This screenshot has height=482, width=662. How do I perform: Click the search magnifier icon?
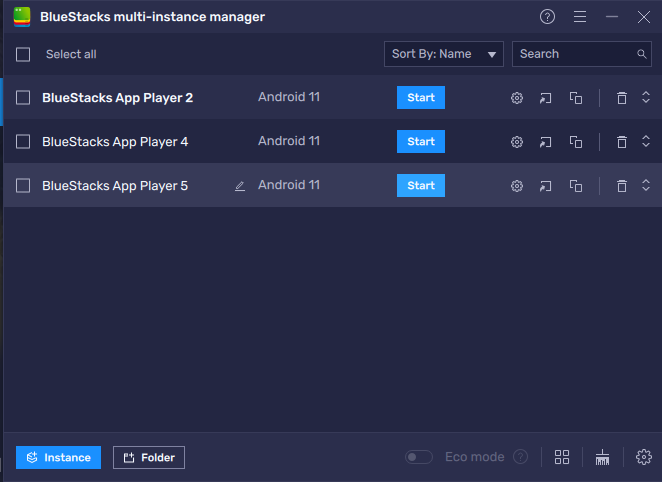pyautogui.click(x=641, y=54)
